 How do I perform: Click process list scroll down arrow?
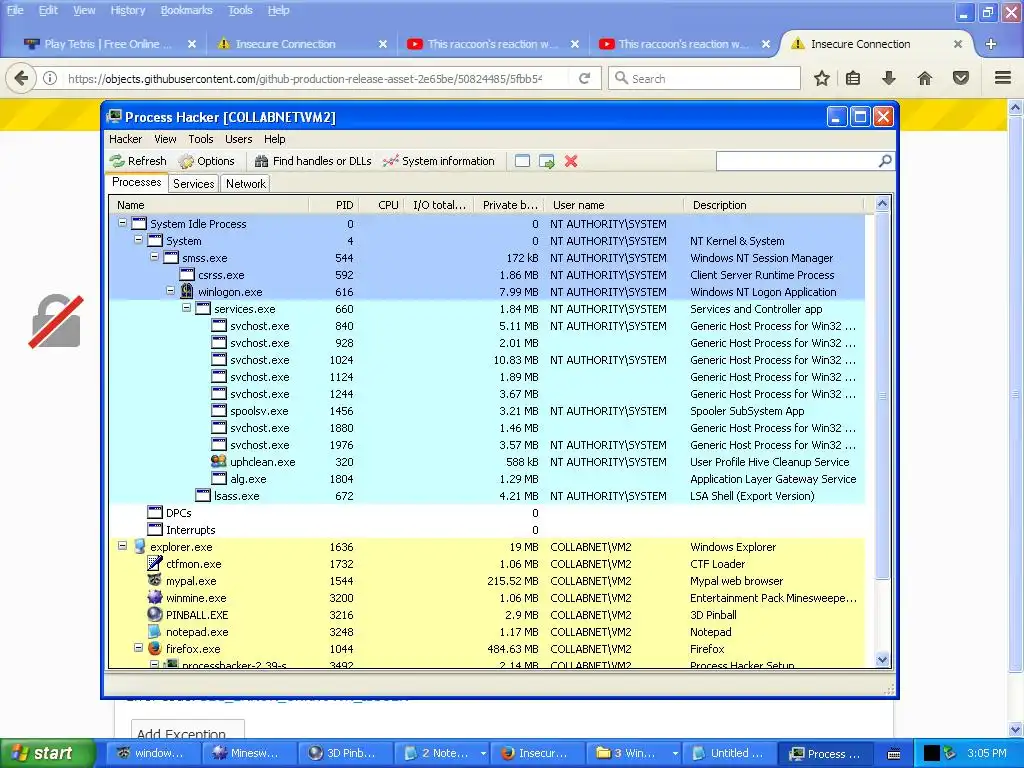[882, 660]
